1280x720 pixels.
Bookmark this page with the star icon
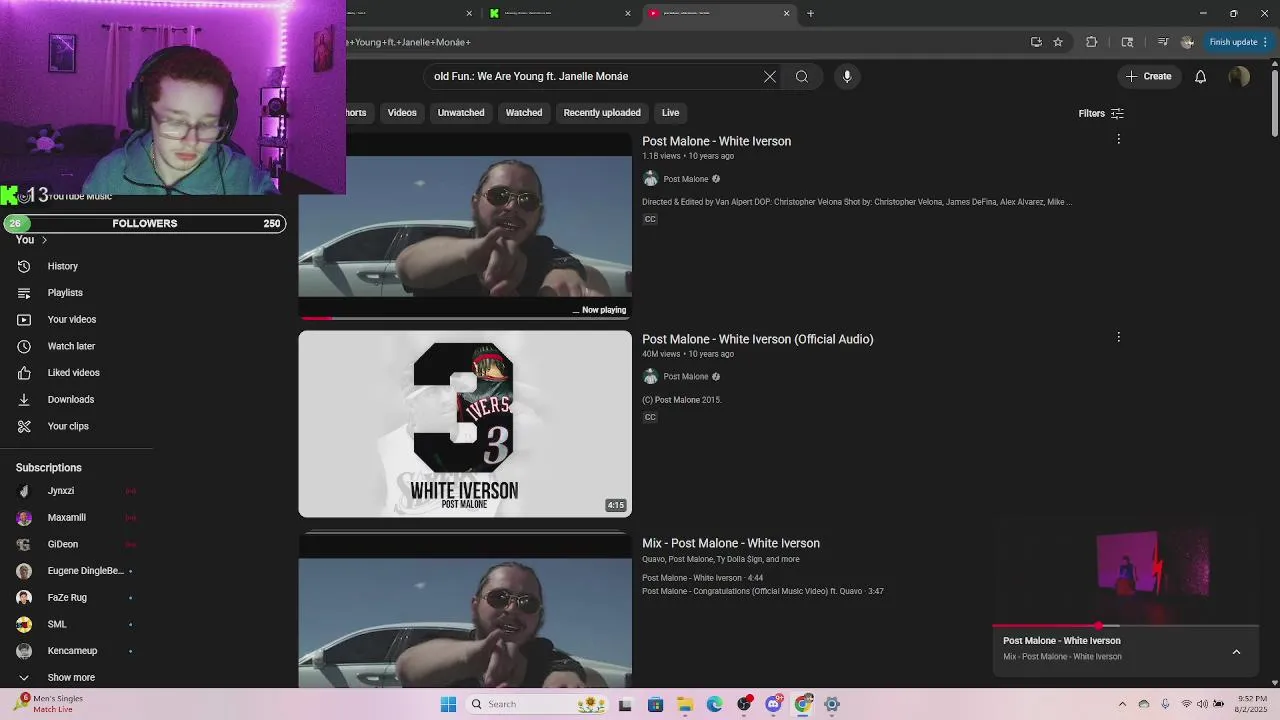pos(1058,42)
